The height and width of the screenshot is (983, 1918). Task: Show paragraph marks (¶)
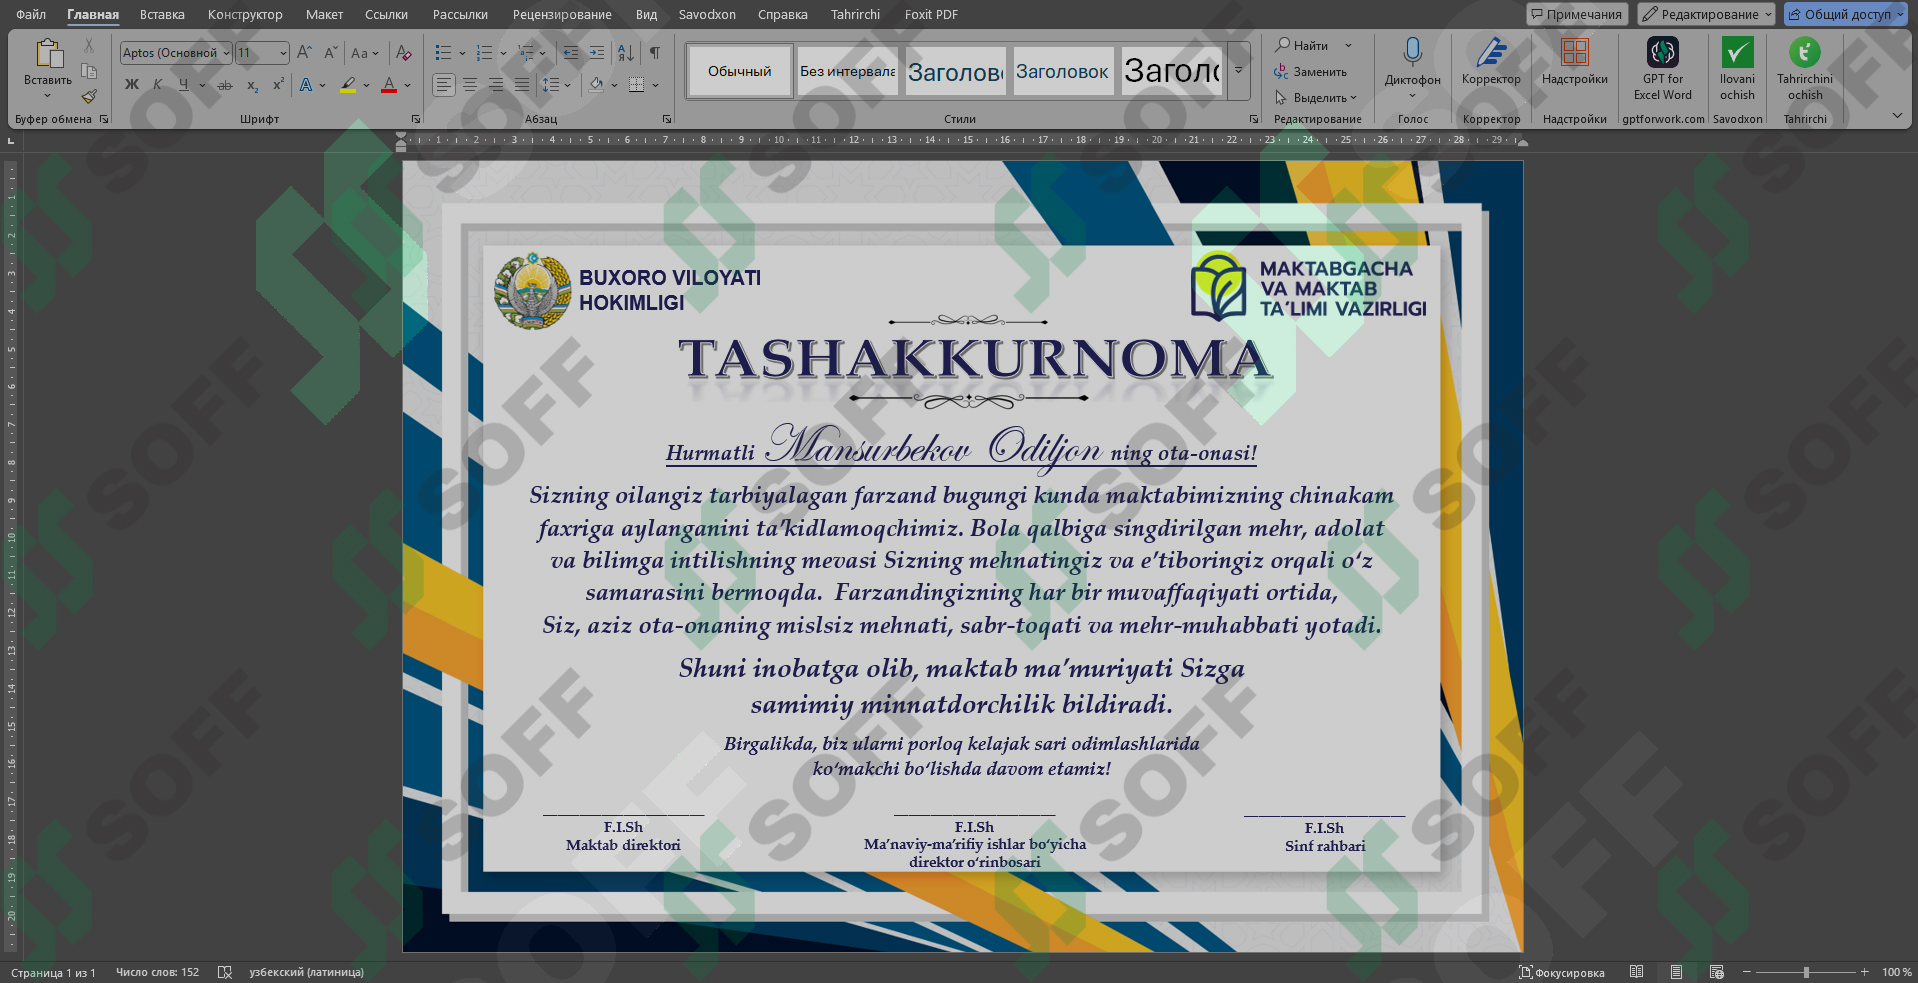click(x=655, y=52)
